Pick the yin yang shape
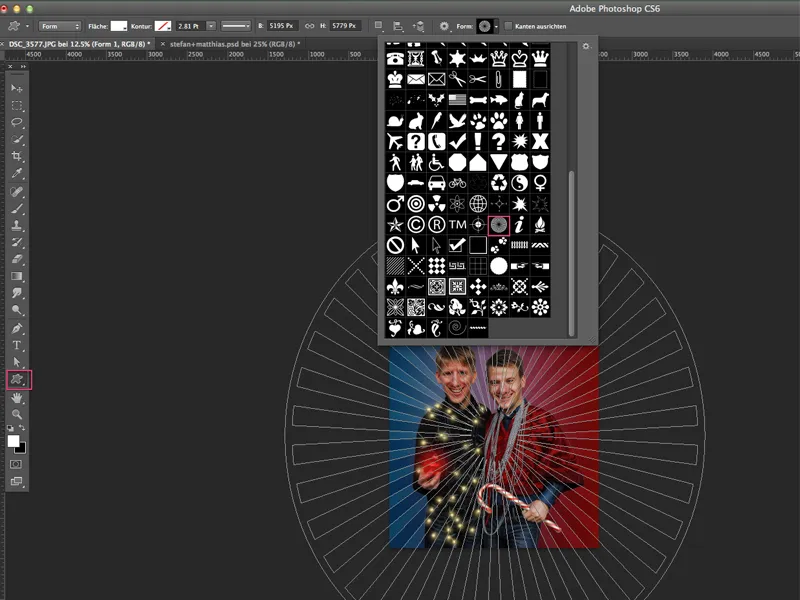 coord(519,183)
